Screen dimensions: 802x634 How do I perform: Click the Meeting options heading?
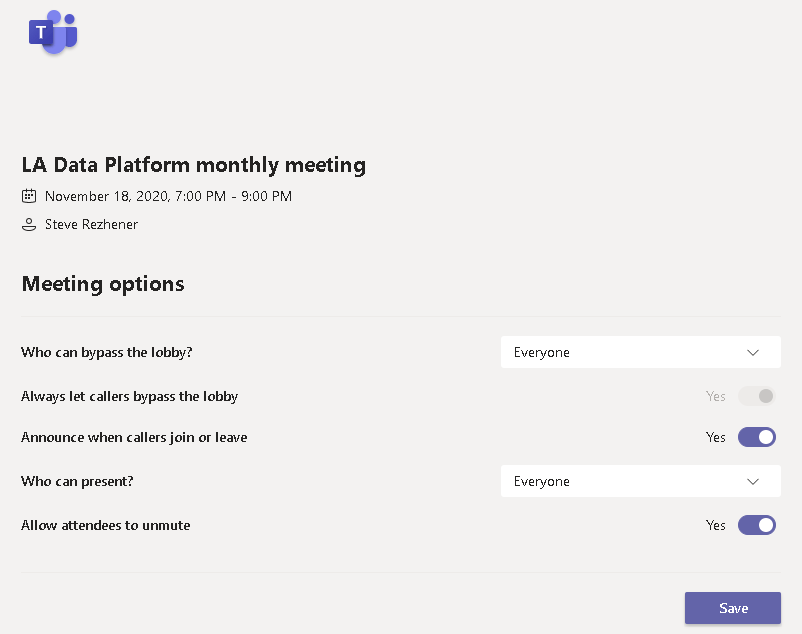pos(103,284)
